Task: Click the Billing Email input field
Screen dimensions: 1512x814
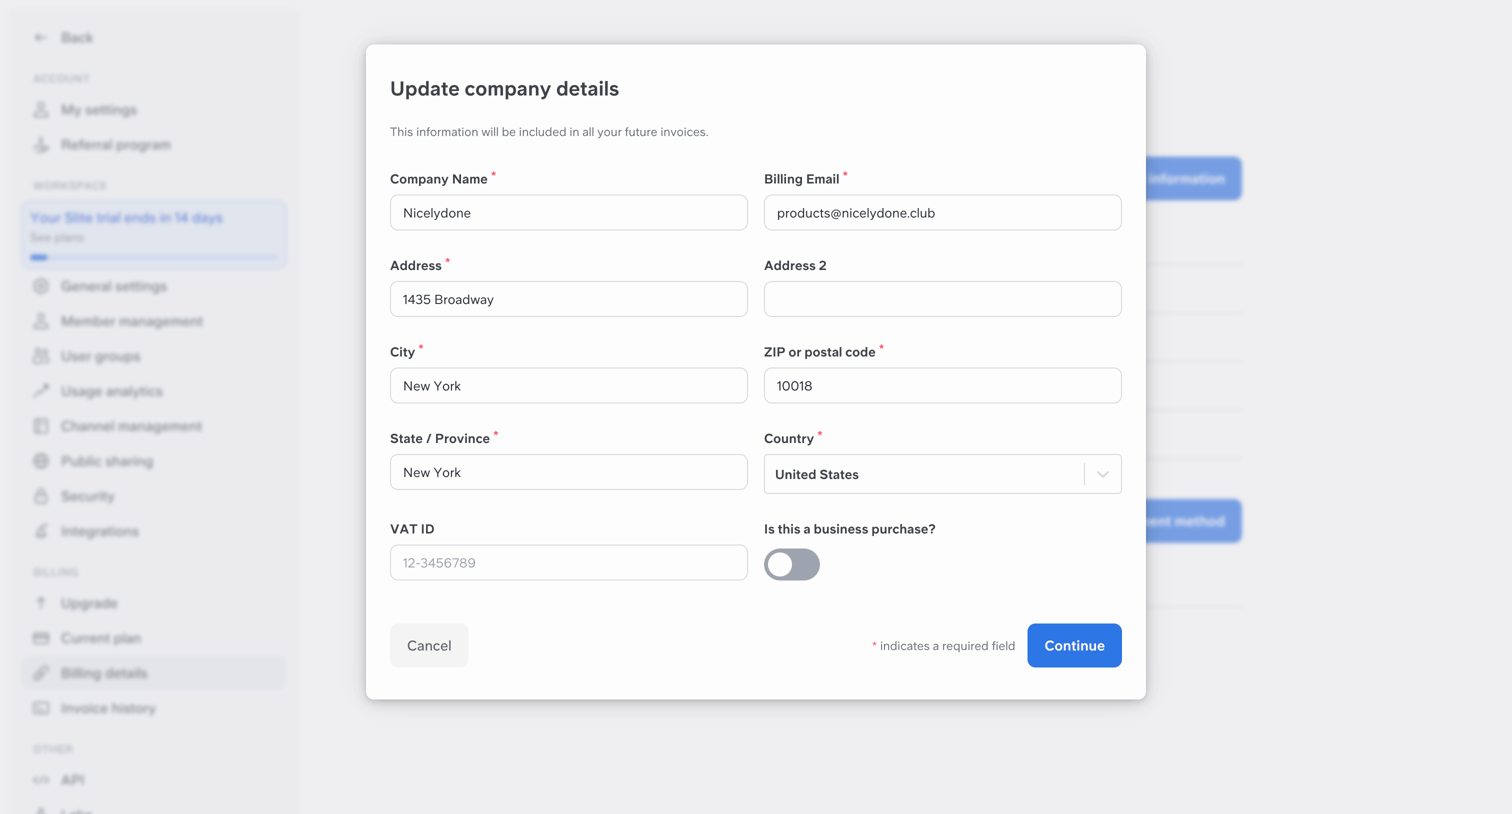Action: [x=942, y=213]
